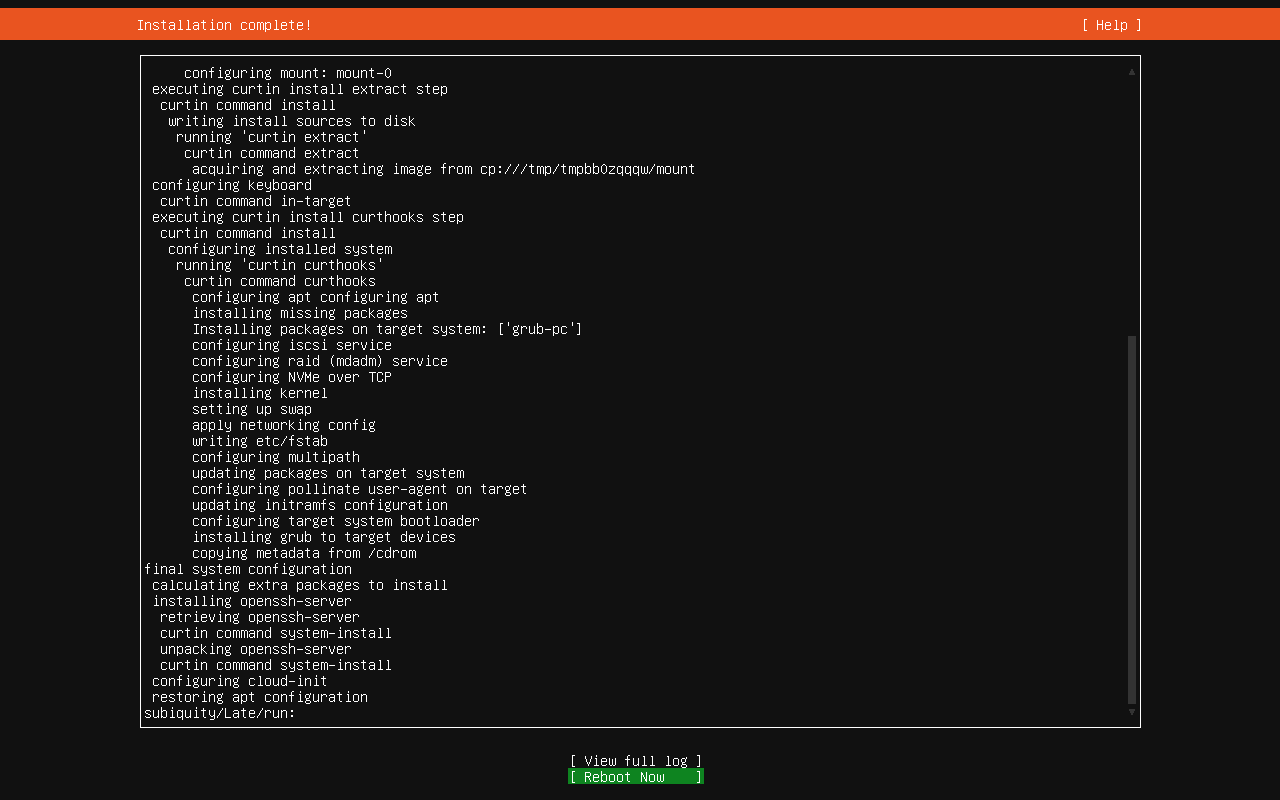Click the empty scrollbar track above the thumb
1280x800 pixels.
[1132, 200]
